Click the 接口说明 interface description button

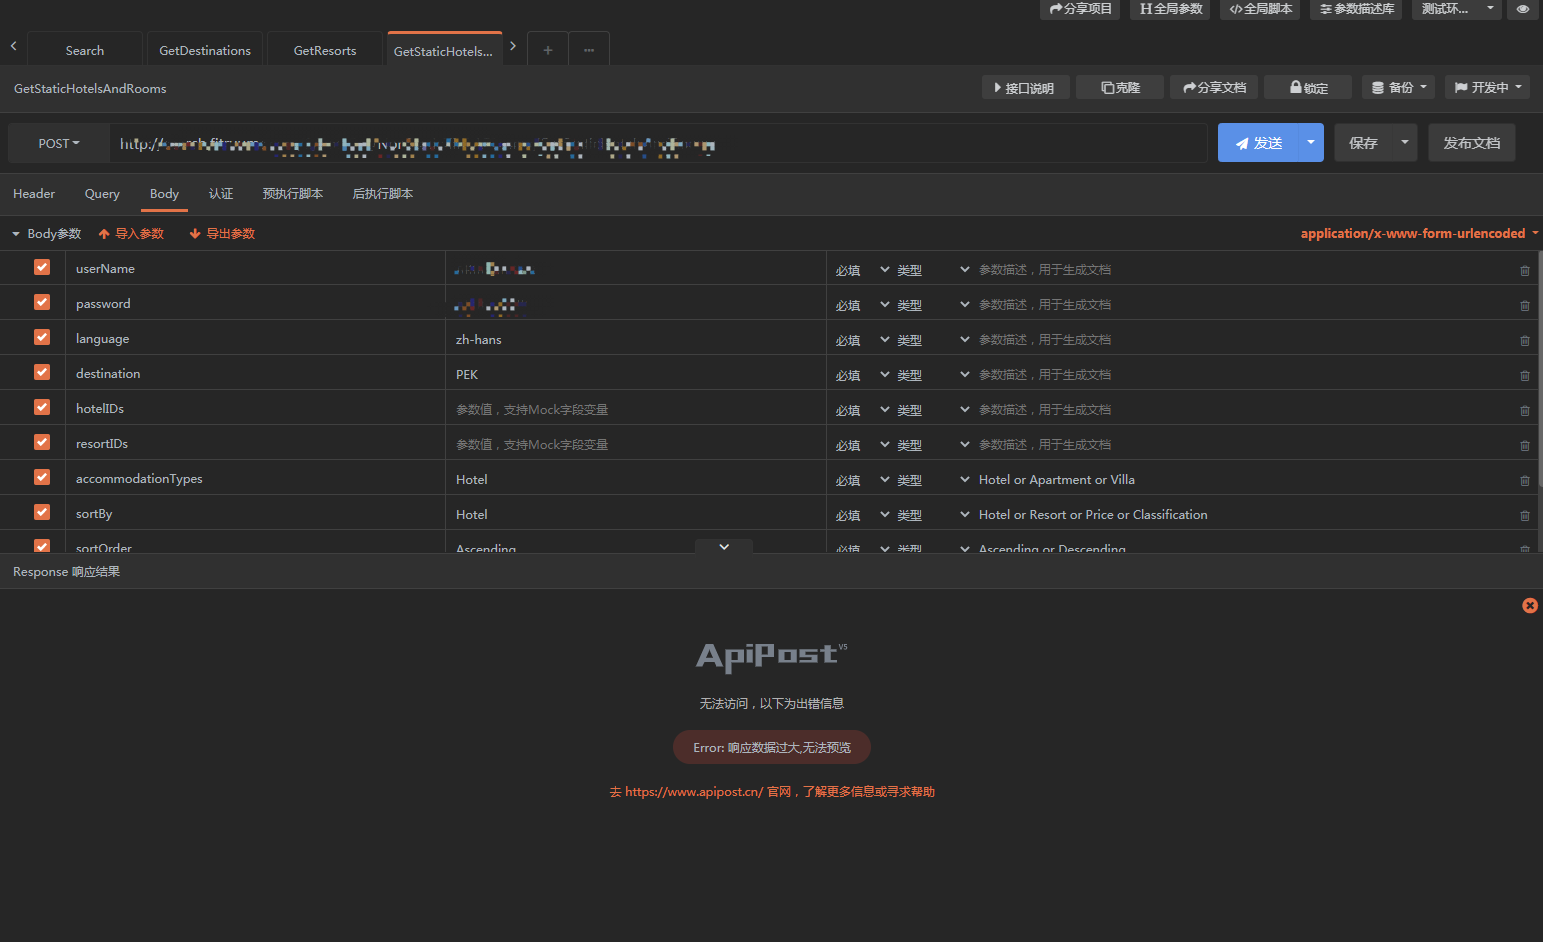[x=1025, y=88]
